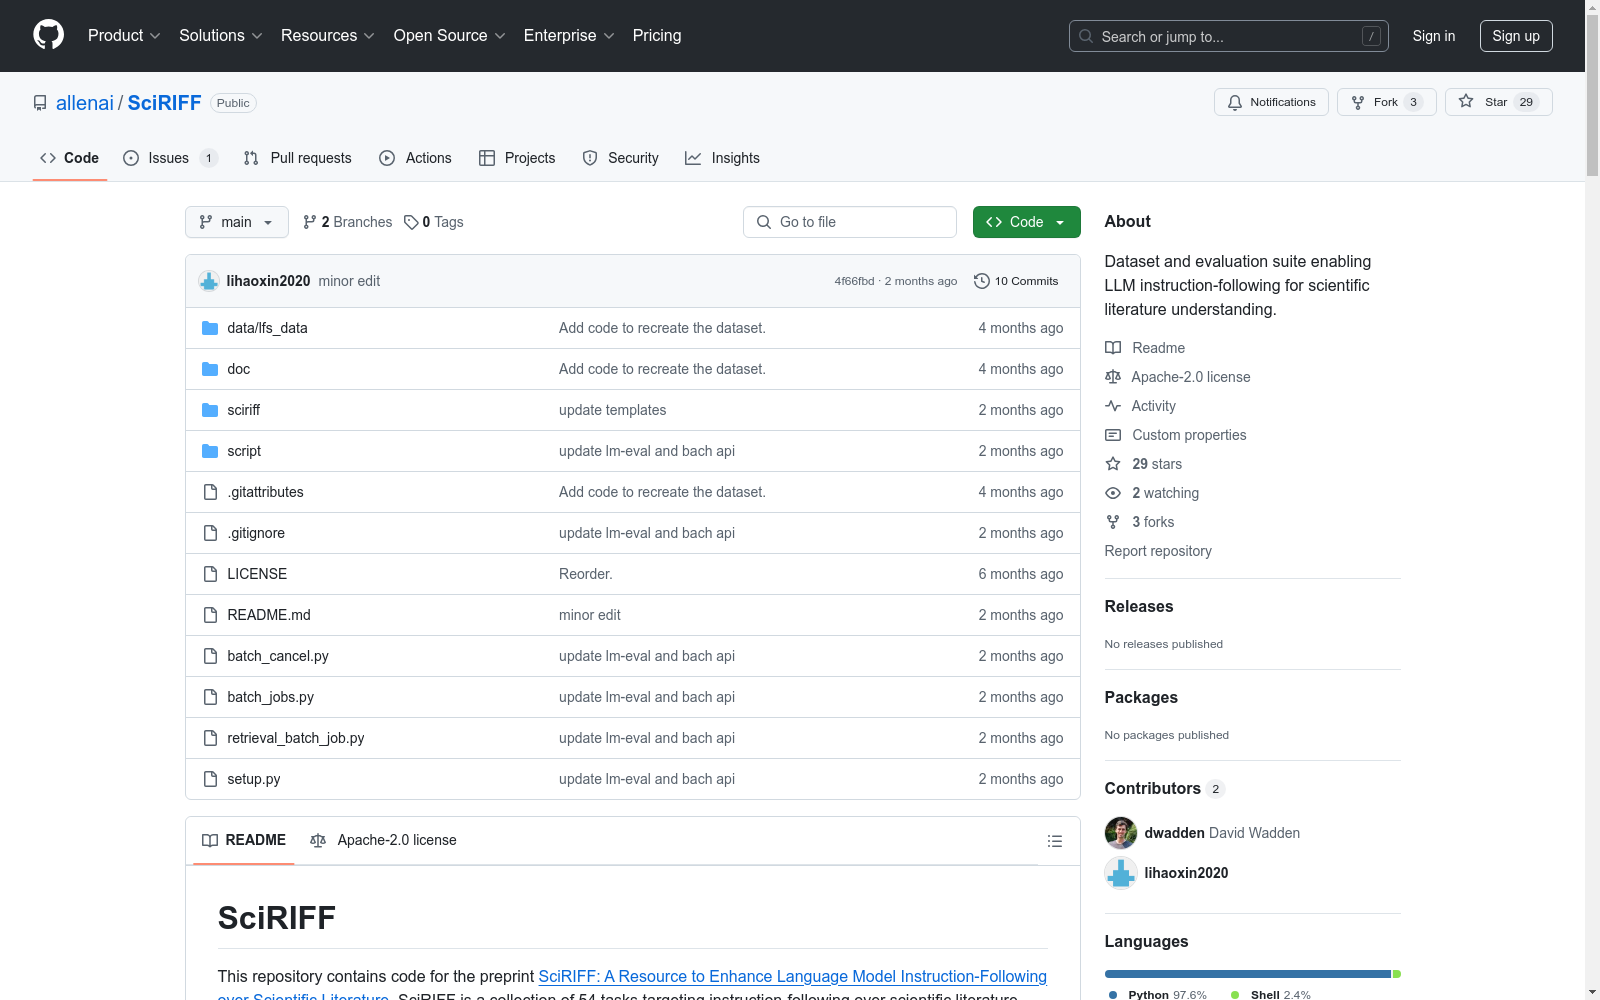The height and width of the screenshot is (1000, 1600).
Task: Switch to the Issues tab
Action: pyautogui.click(x=170, y=158)
